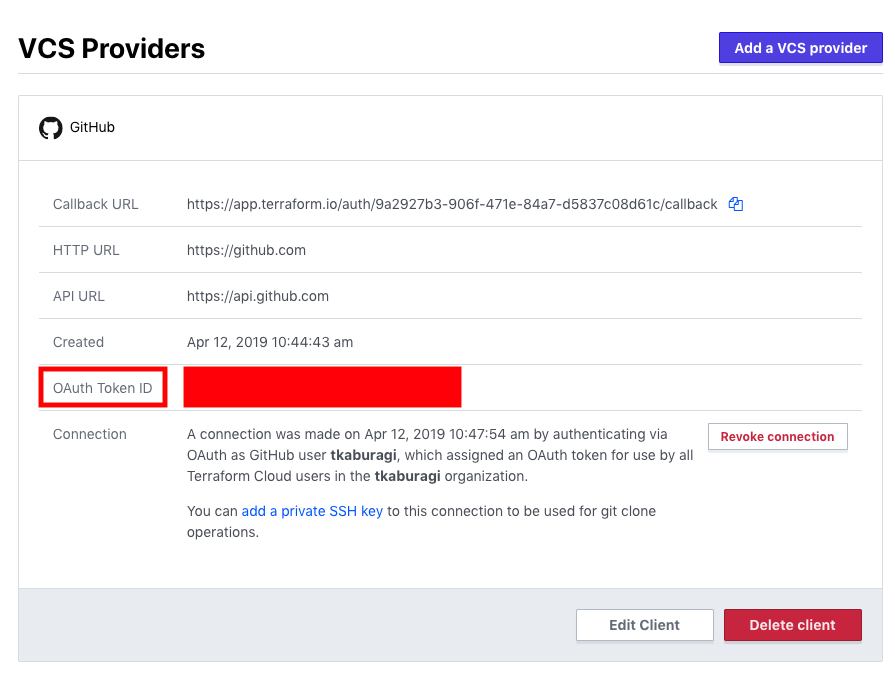Image resolution: width=895 pixels, height=676 pixels.
Task: Click the Callback URL field label
Action: [x=96, y=204]
